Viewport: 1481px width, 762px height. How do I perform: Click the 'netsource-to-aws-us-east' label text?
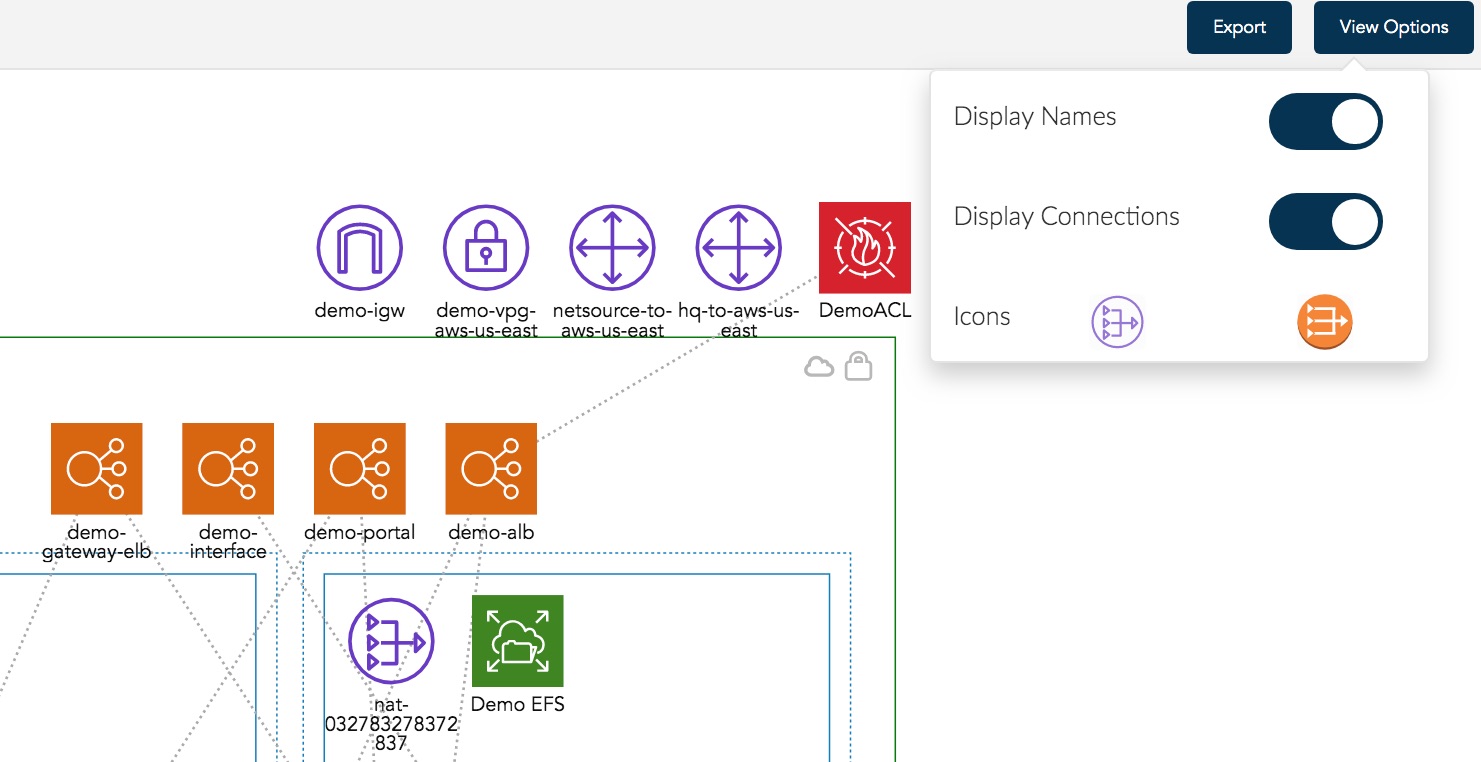point(612,320)
